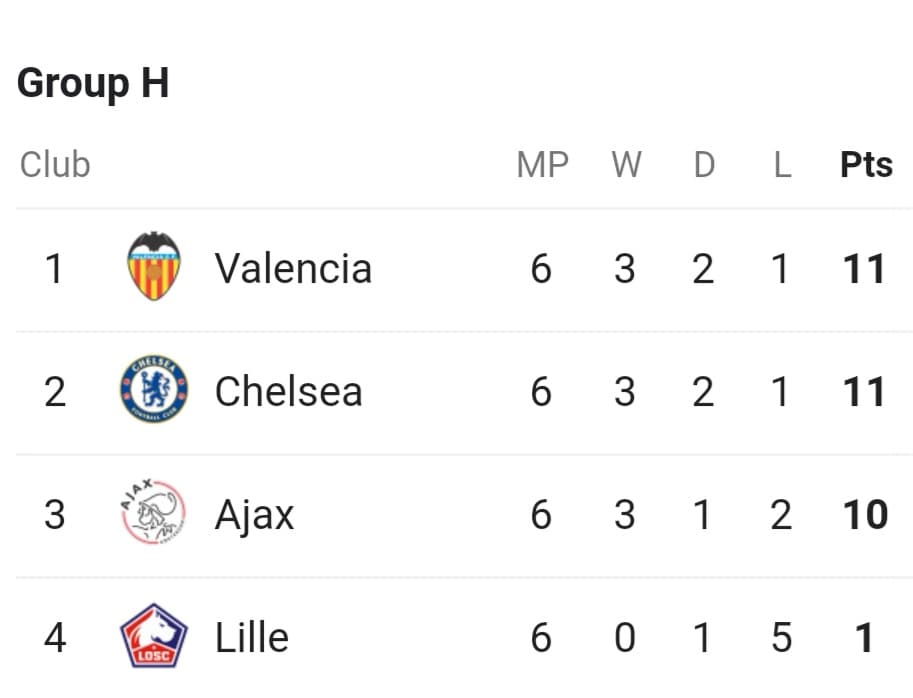Select the Lille team name
Image resolution: width=913 pixels, height=698 pixels.
point(252,637)
